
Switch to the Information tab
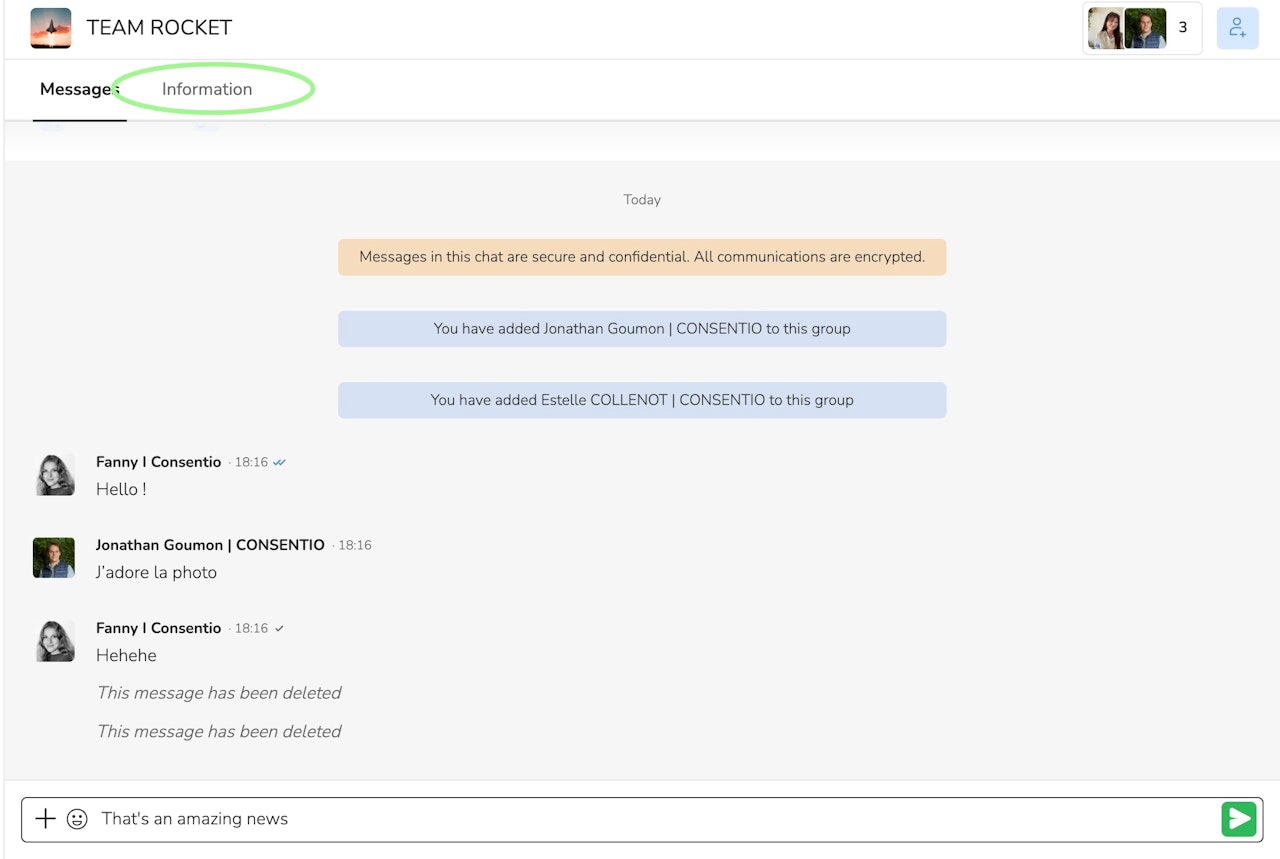(x=207, y=89)
